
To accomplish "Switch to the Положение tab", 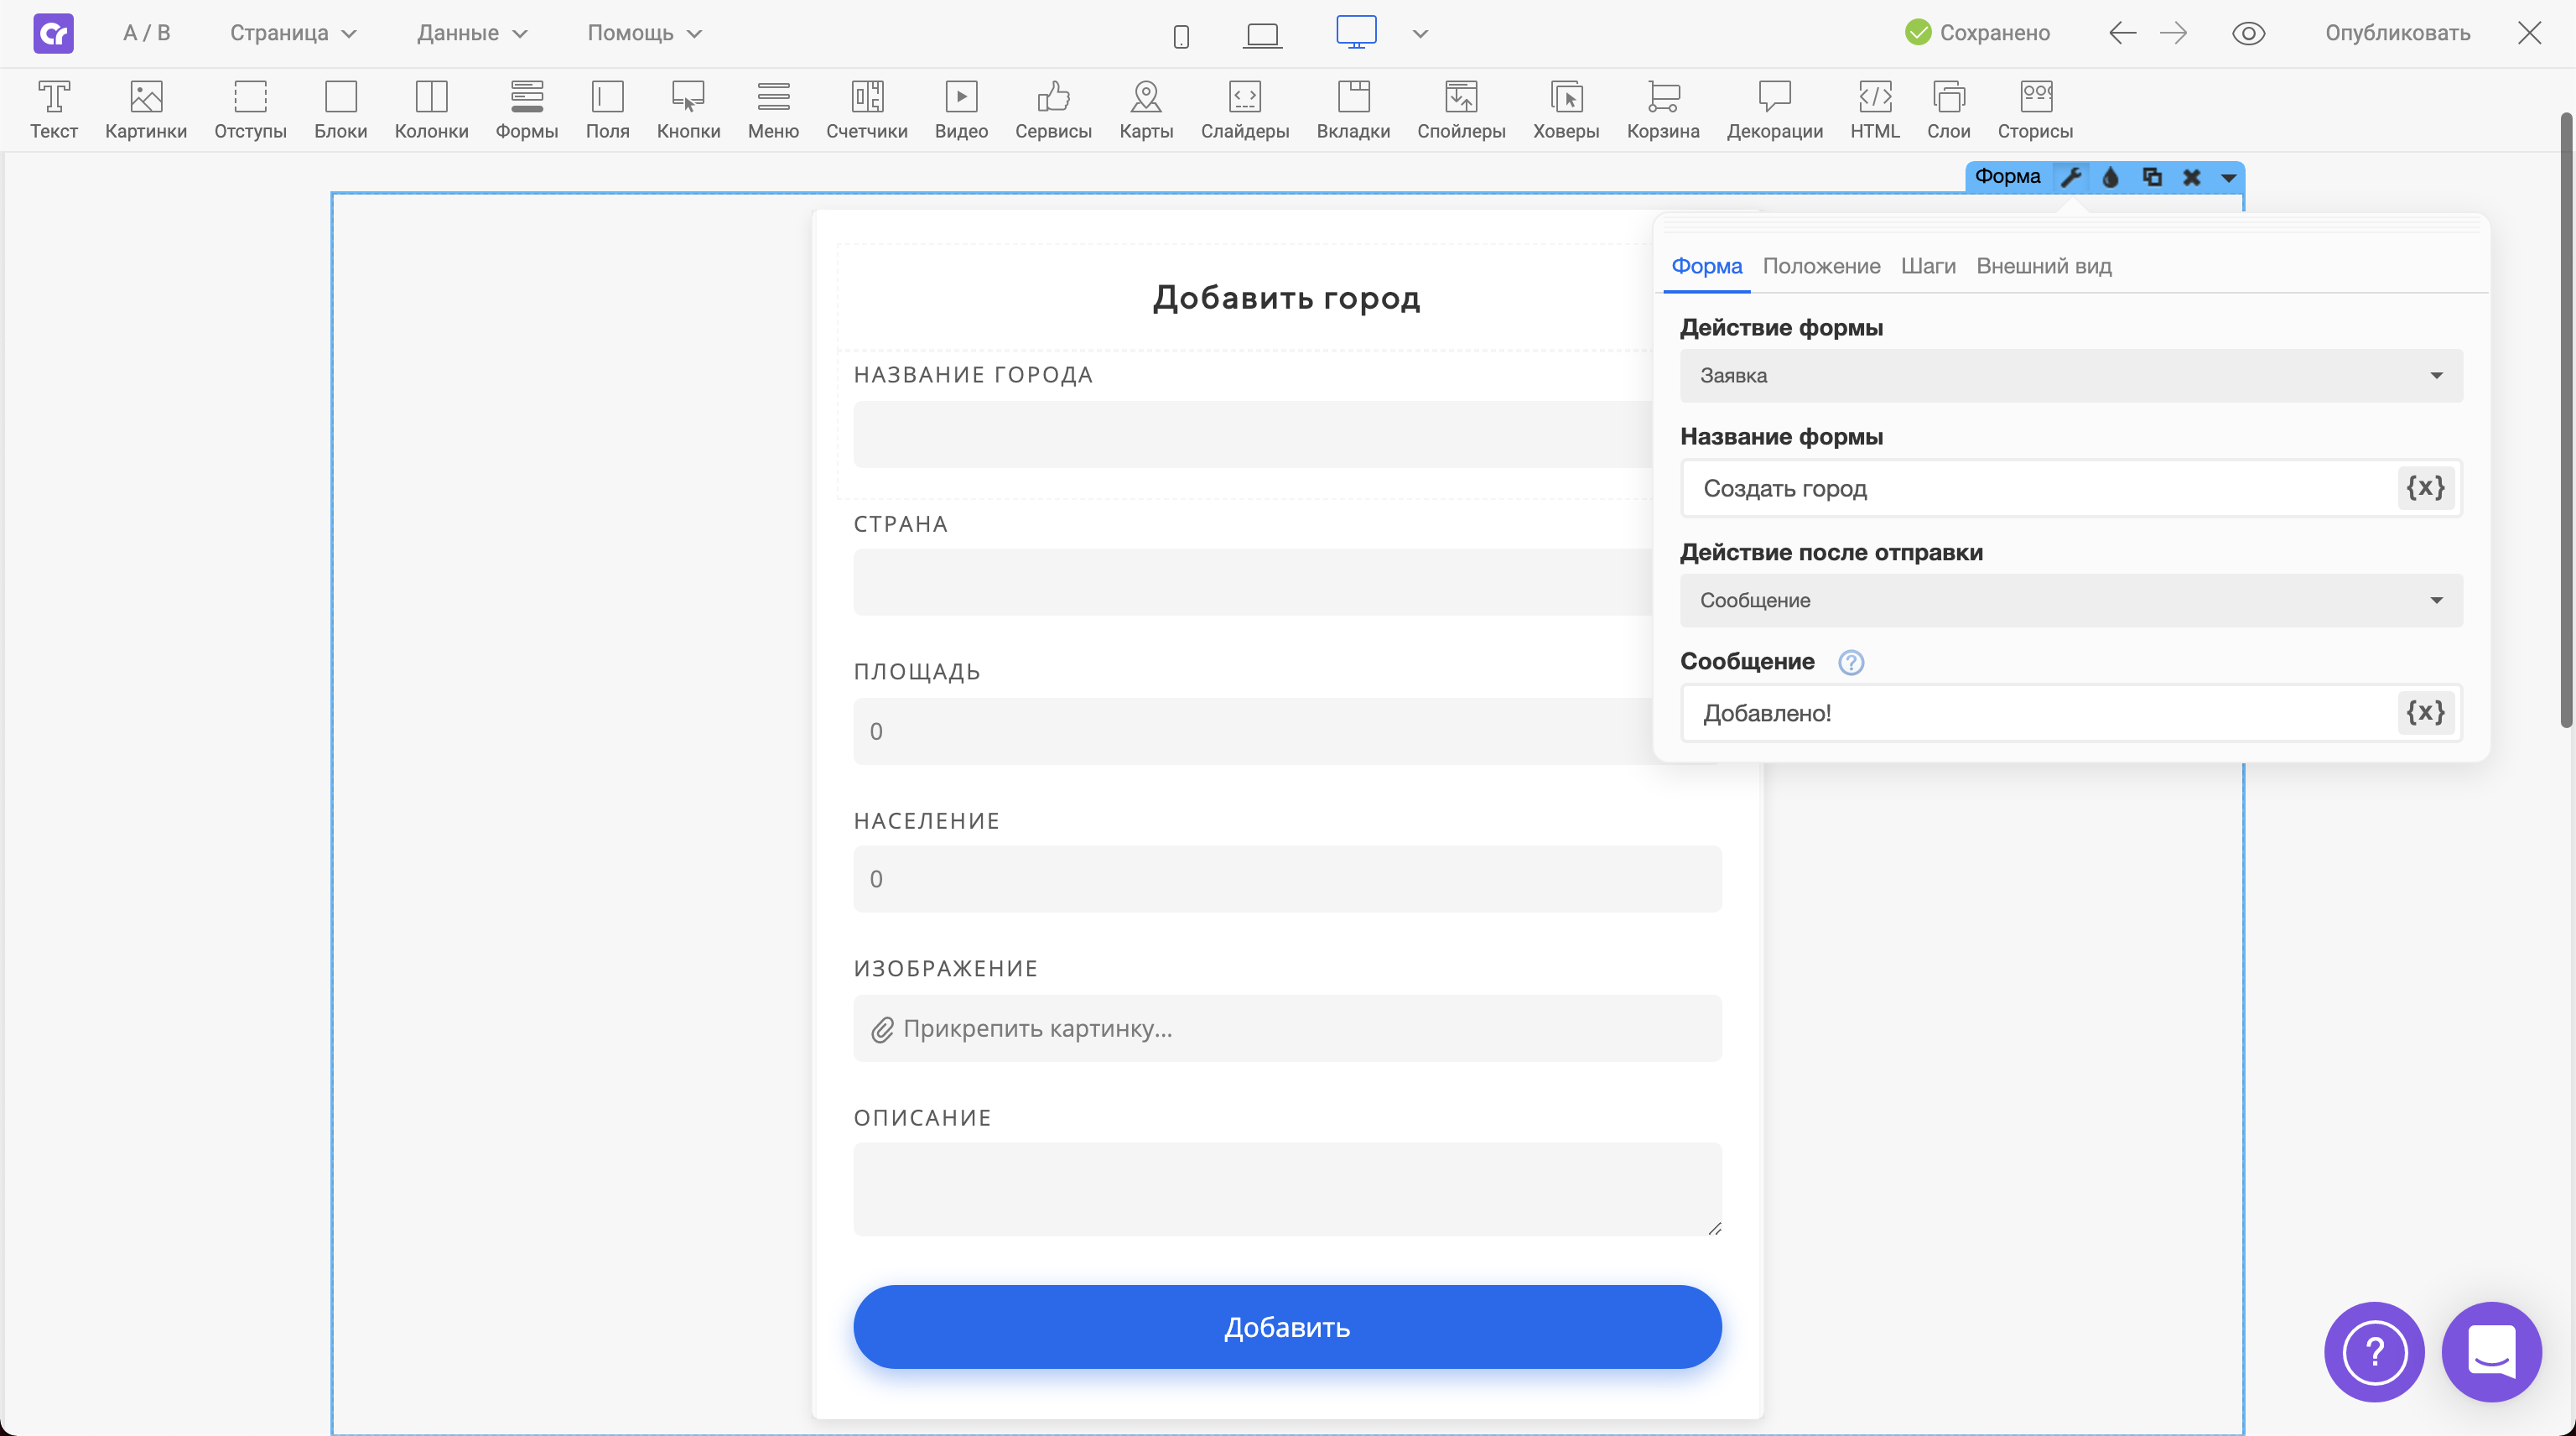I will pyautogui.click(x=1821, y=266).
